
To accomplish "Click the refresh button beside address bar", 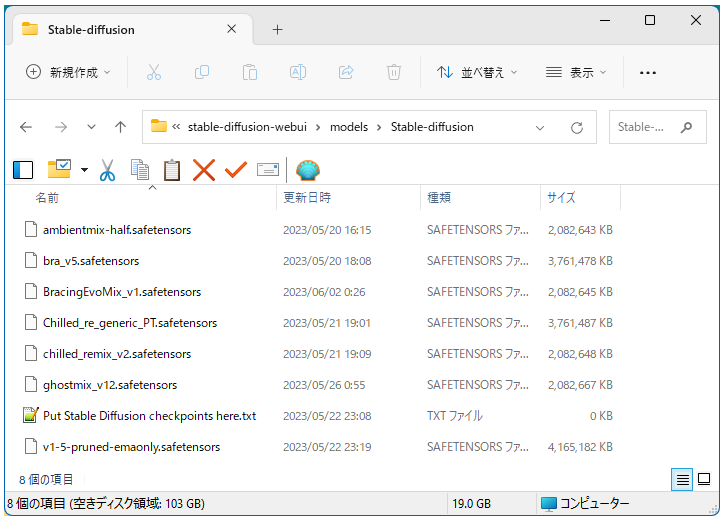I will tap(577, 127).
